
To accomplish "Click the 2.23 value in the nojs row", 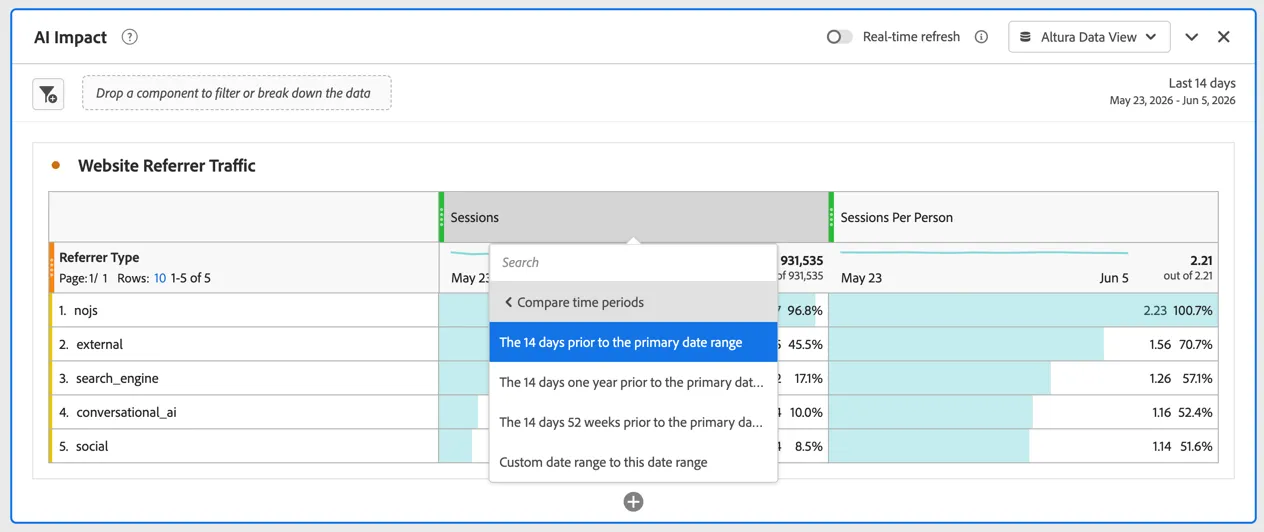I will 1154,310.
